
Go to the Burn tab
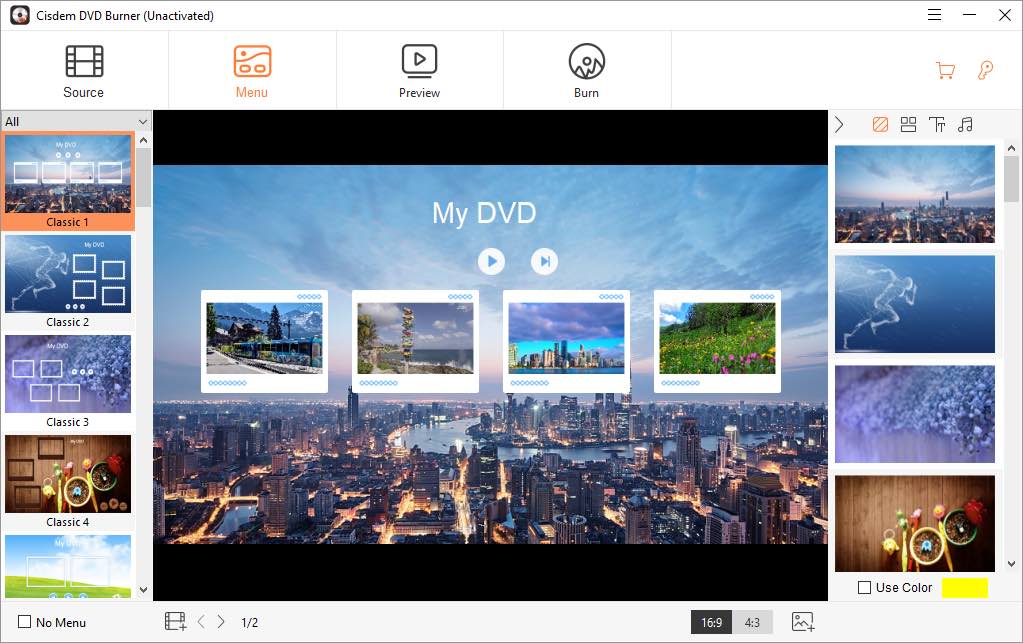tap(587, 71)
